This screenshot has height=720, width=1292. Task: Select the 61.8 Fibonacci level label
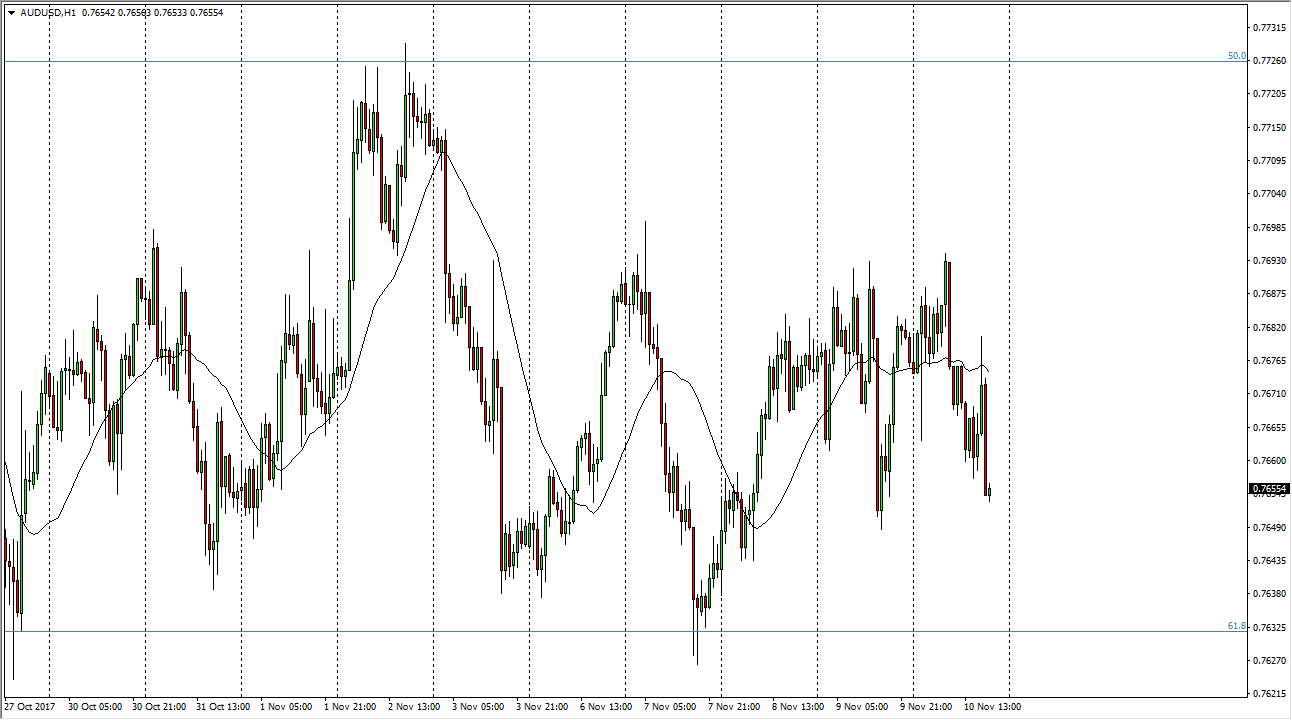point(1237,626)
